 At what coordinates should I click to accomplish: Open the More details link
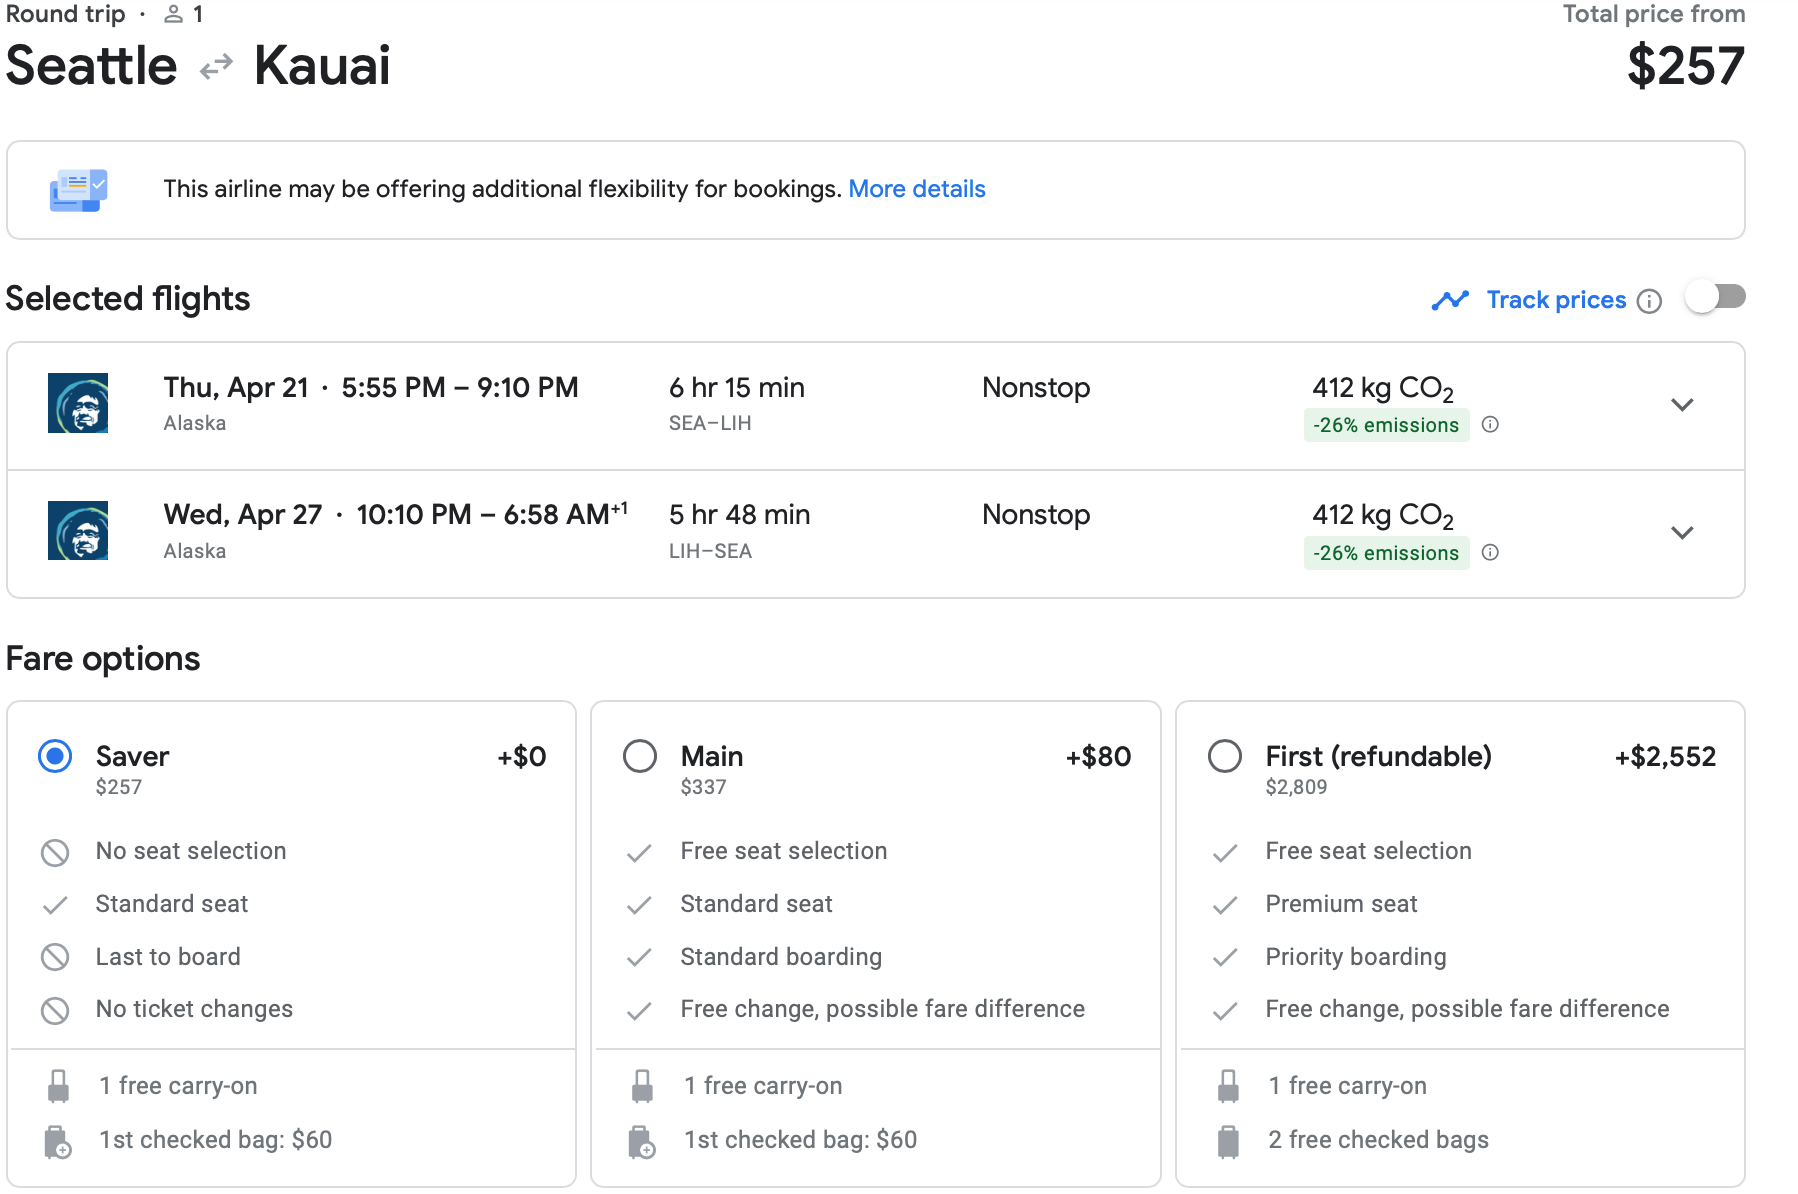(x=916, y=189)
